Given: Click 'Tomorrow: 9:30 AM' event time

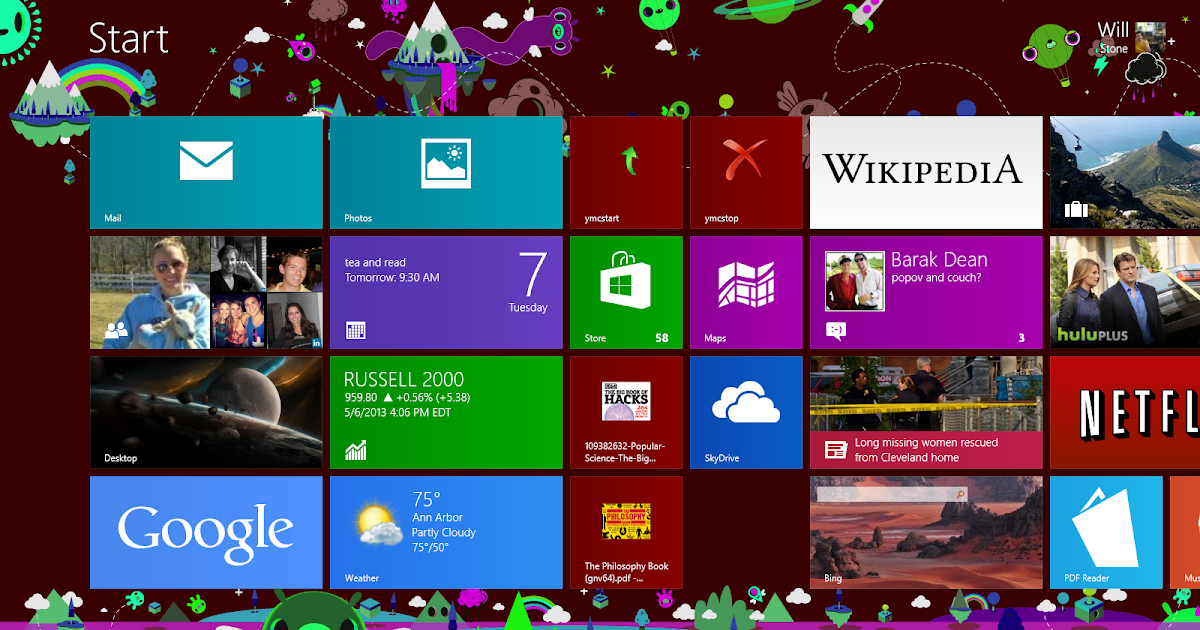Looking at the screenshot, I should [x=392, y=277].
